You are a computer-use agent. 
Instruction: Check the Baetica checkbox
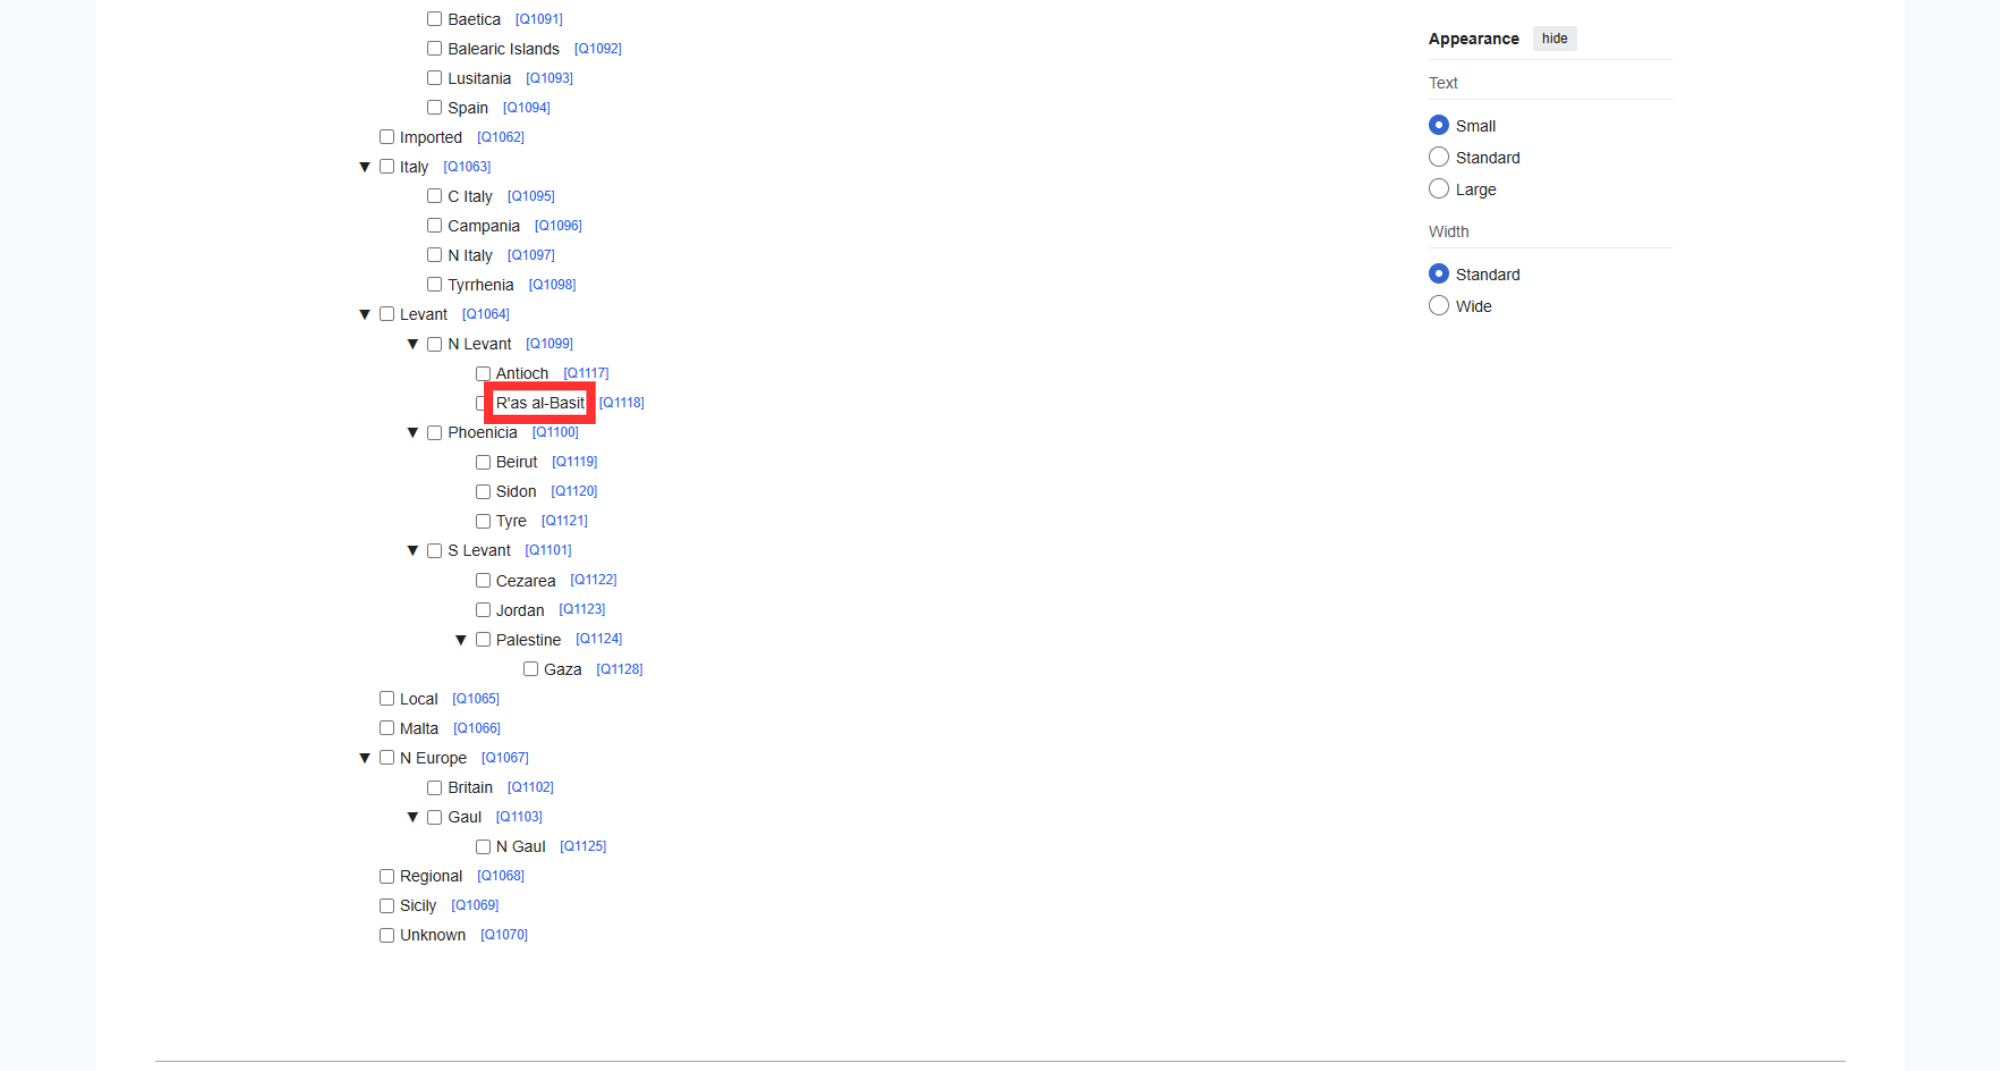[x=434, y=19]
